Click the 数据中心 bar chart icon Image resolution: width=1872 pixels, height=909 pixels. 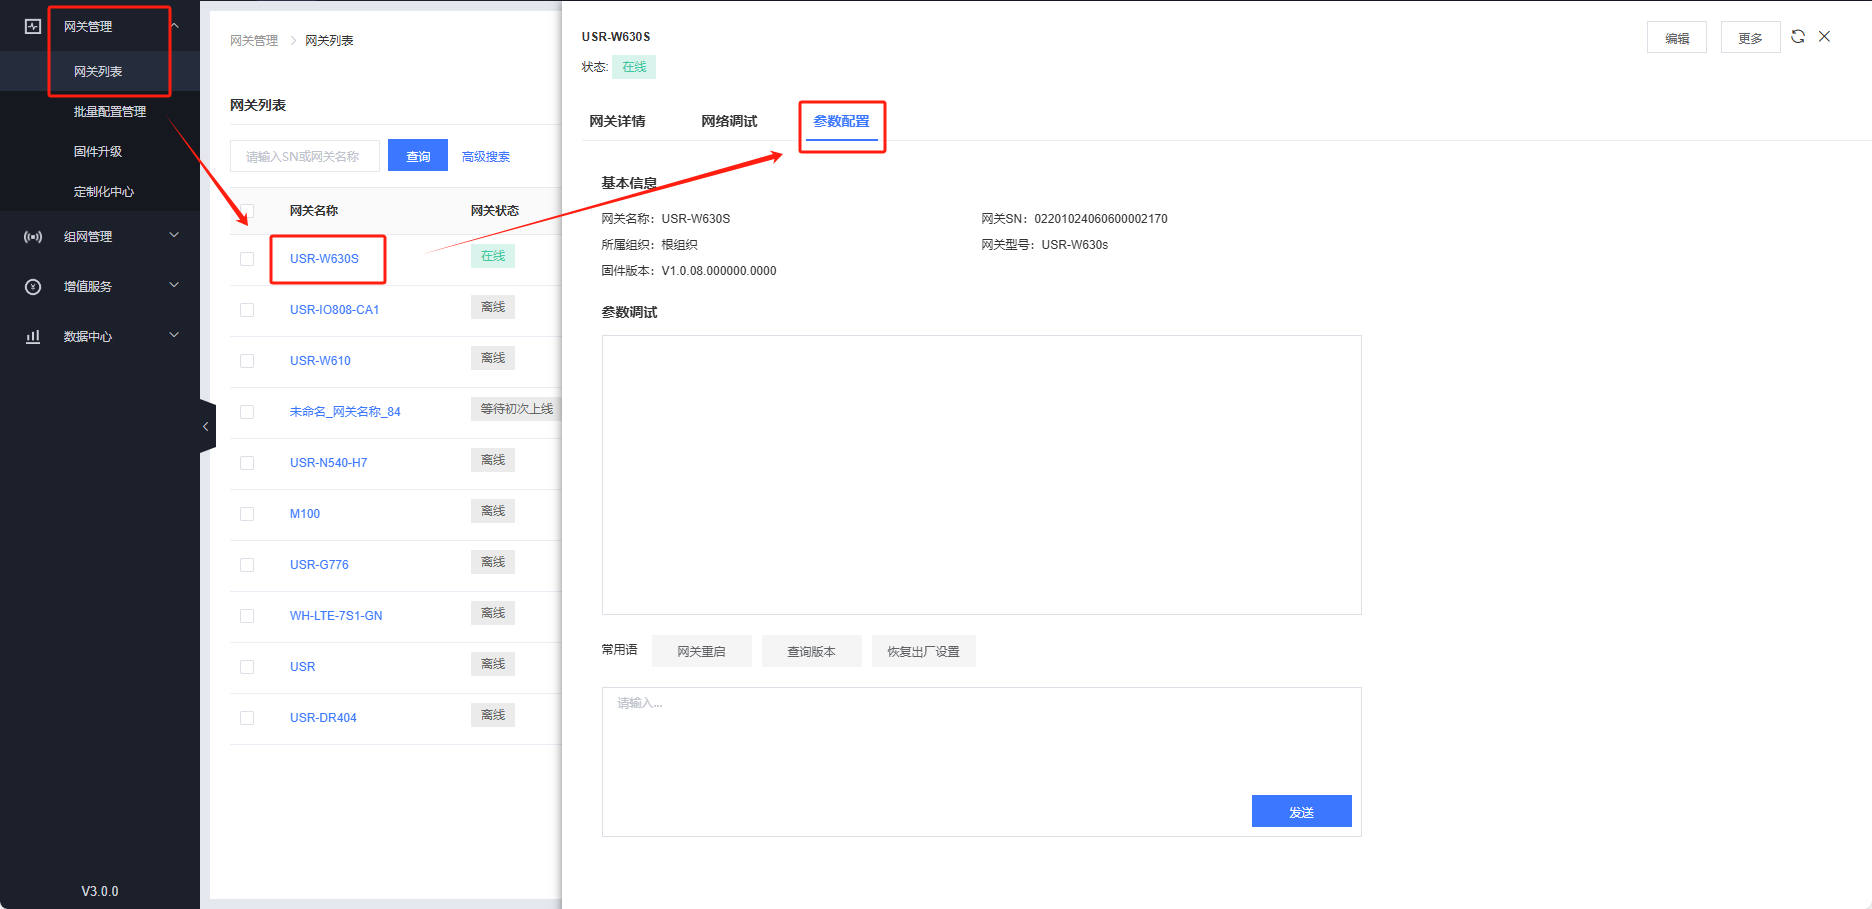tap(33, 337)
